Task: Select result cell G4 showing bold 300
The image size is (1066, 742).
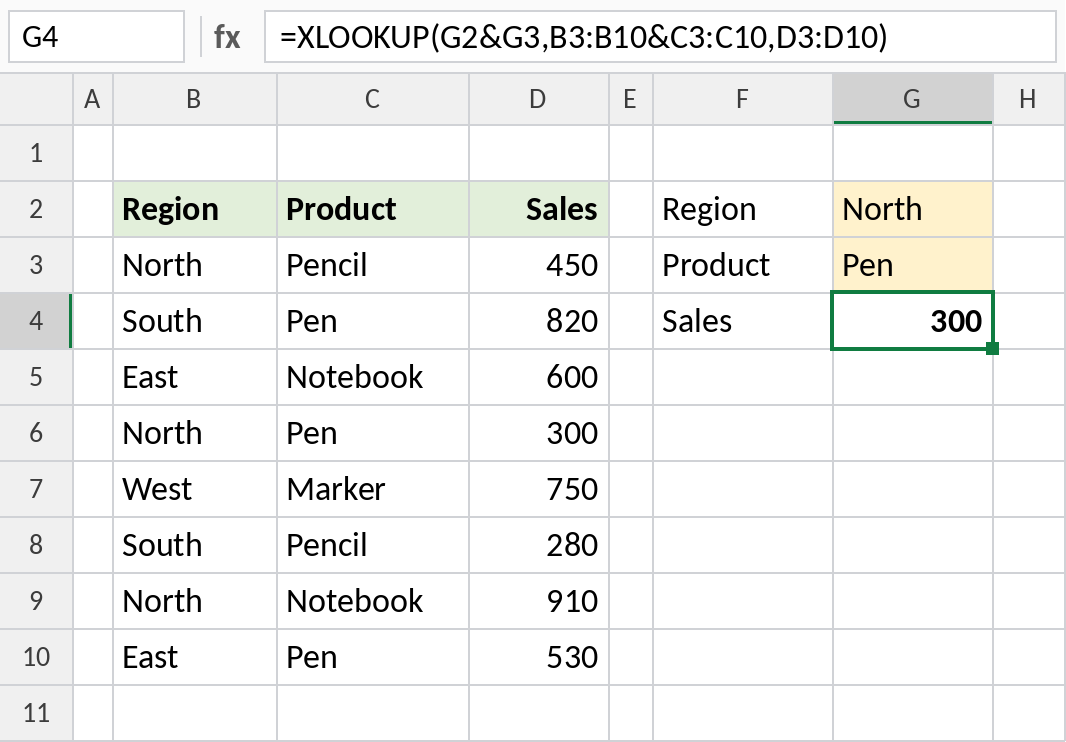Action: tap(912, 321)
